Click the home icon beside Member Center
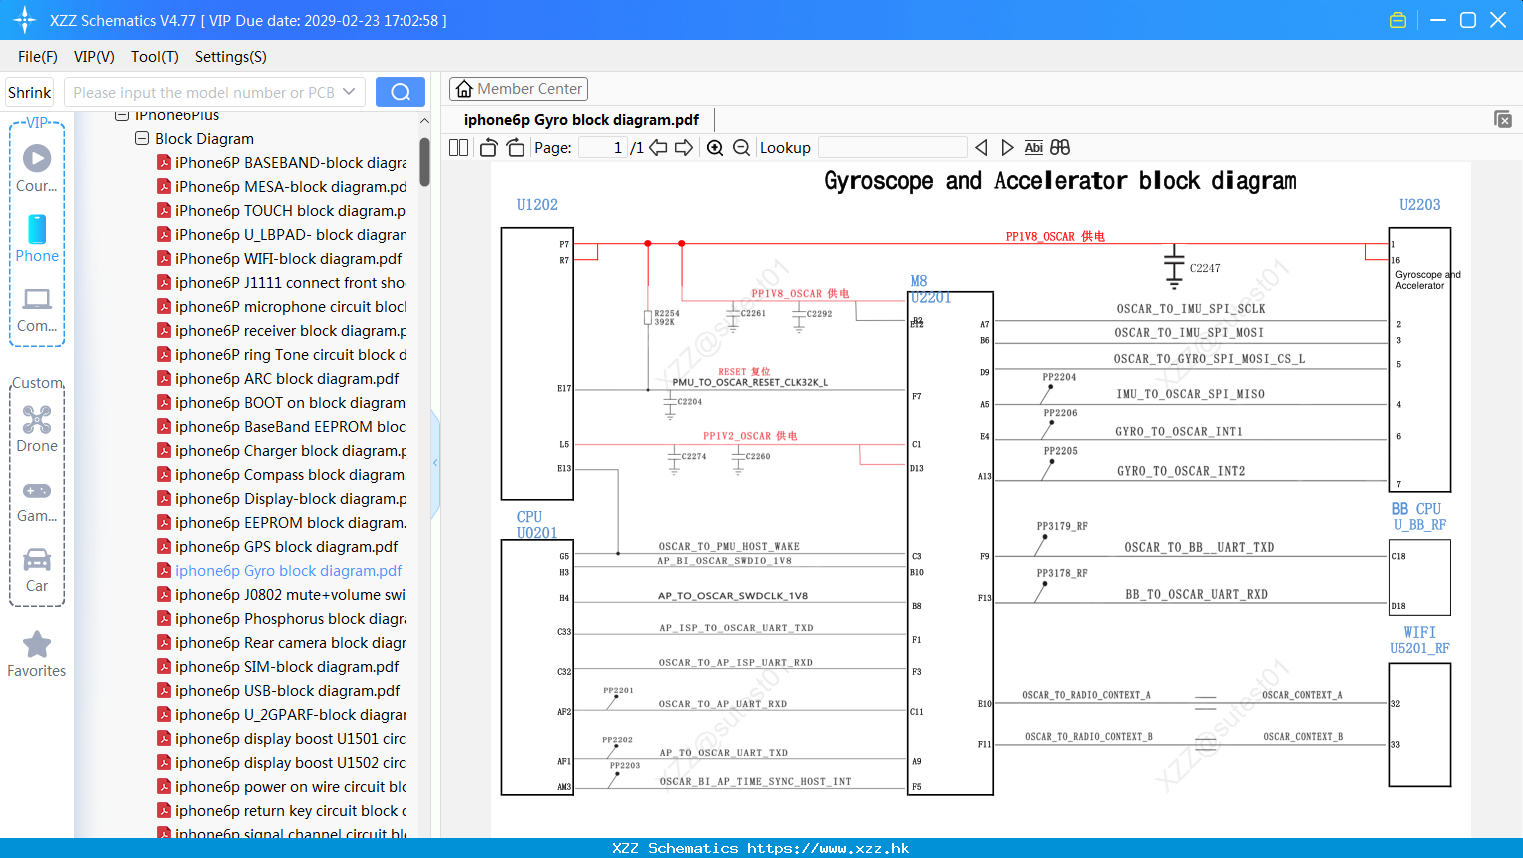1523x858 pixels. pos(464,89)
